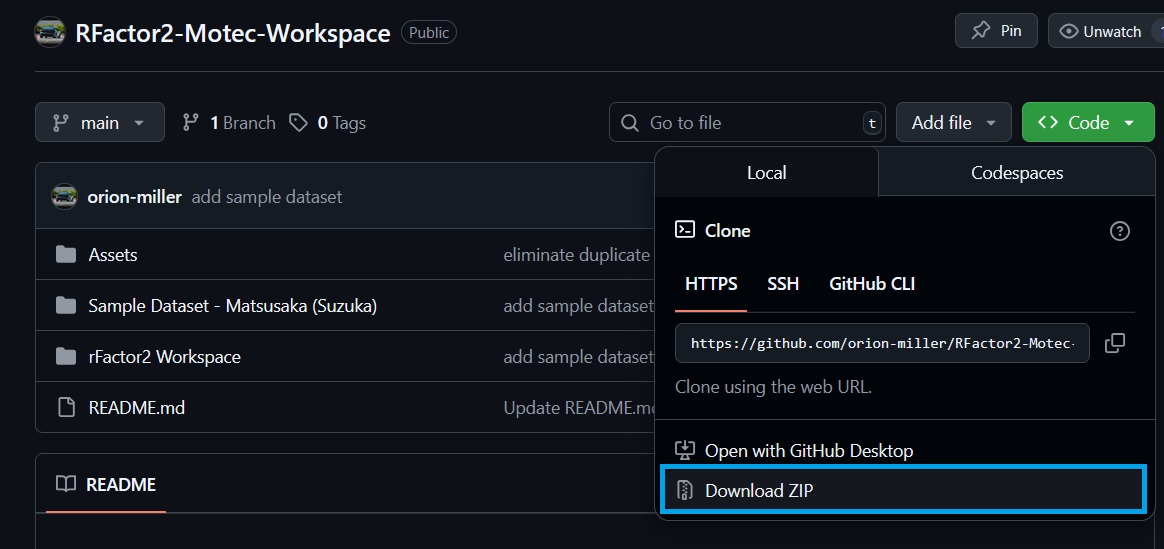Click the desktop download icon beside Open with GitHub Desktop

tap(684, 450)
